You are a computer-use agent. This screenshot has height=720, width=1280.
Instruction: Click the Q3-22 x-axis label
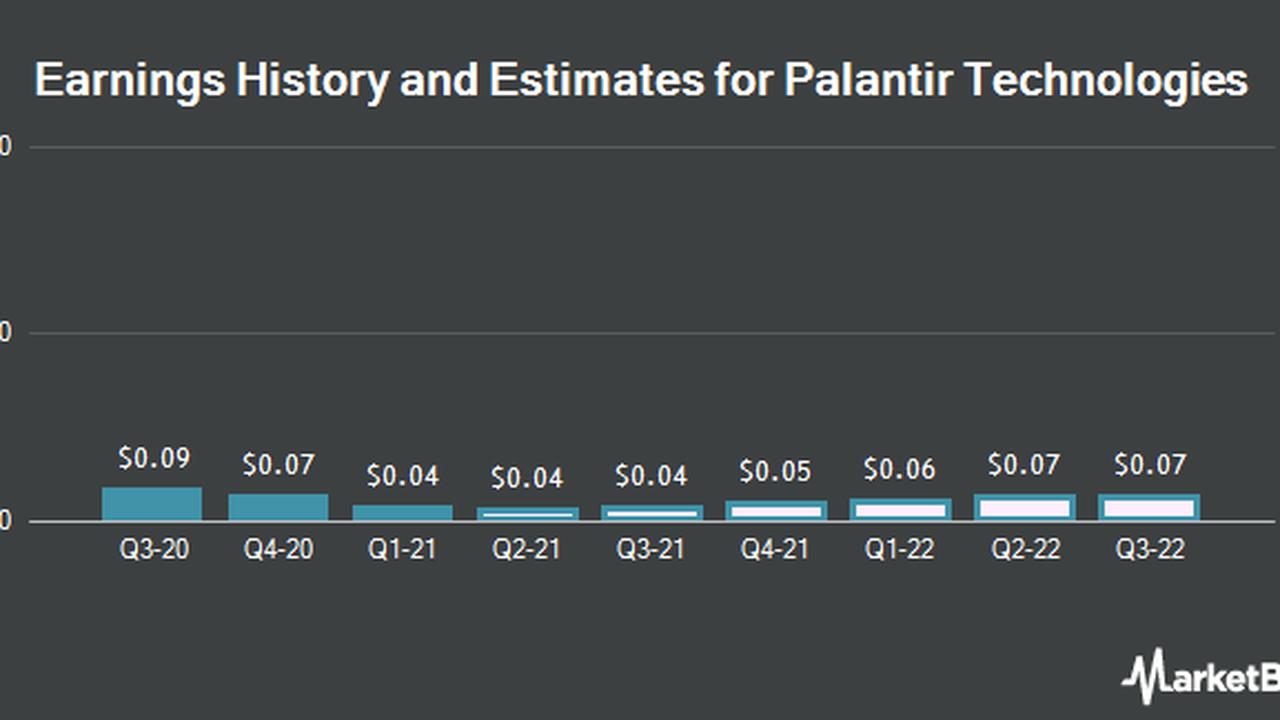click(1149, 550)
